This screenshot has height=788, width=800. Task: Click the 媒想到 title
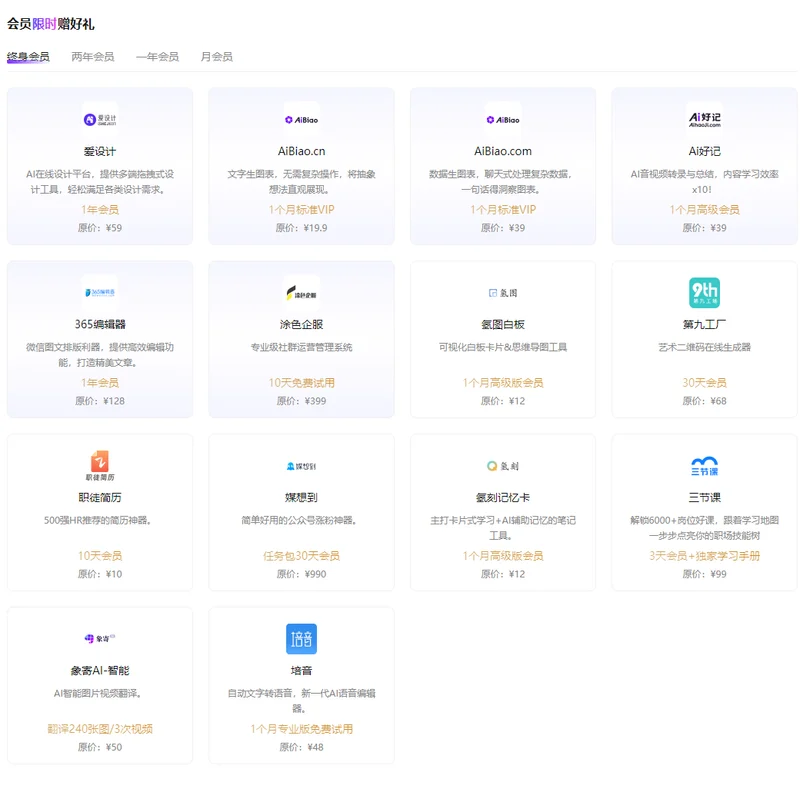[x=301, y=497]
